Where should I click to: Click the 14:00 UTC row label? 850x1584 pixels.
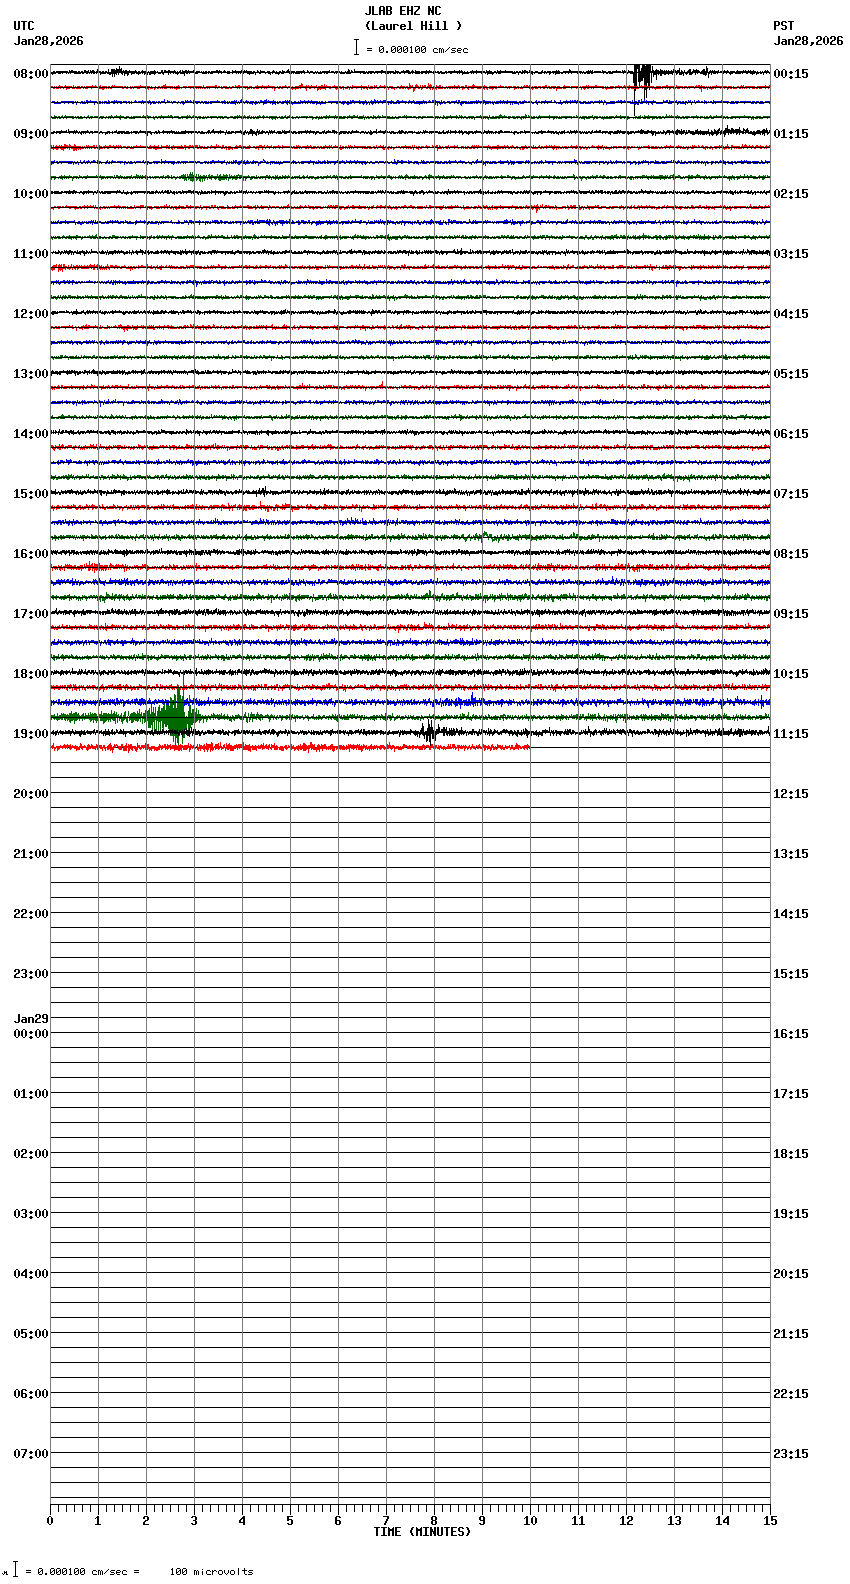click(31, 434)
